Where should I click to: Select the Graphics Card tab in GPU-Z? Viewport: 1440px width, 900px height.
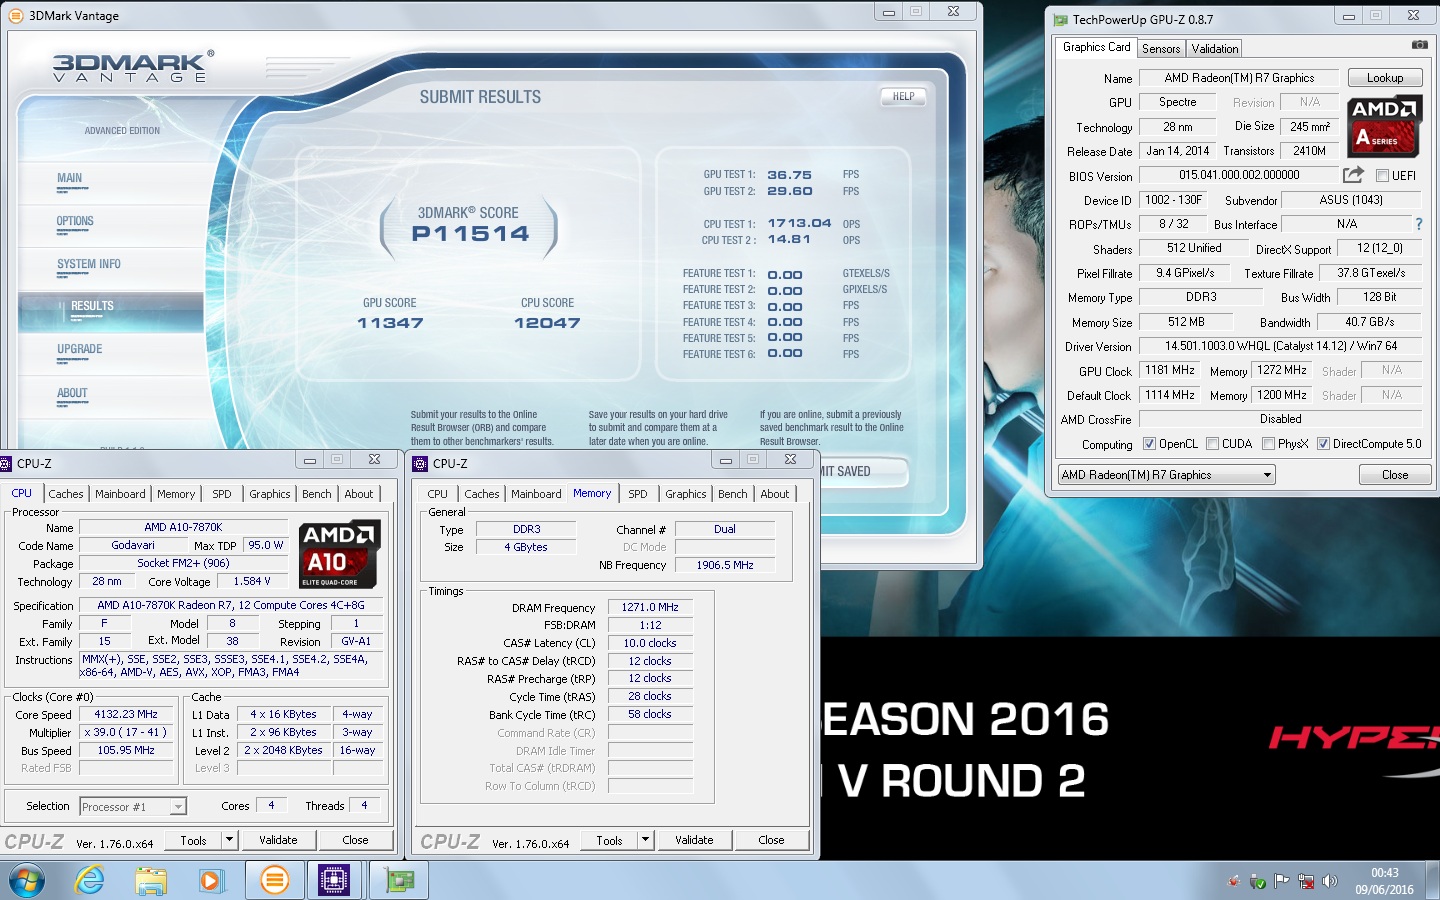tap(1096, 47)
